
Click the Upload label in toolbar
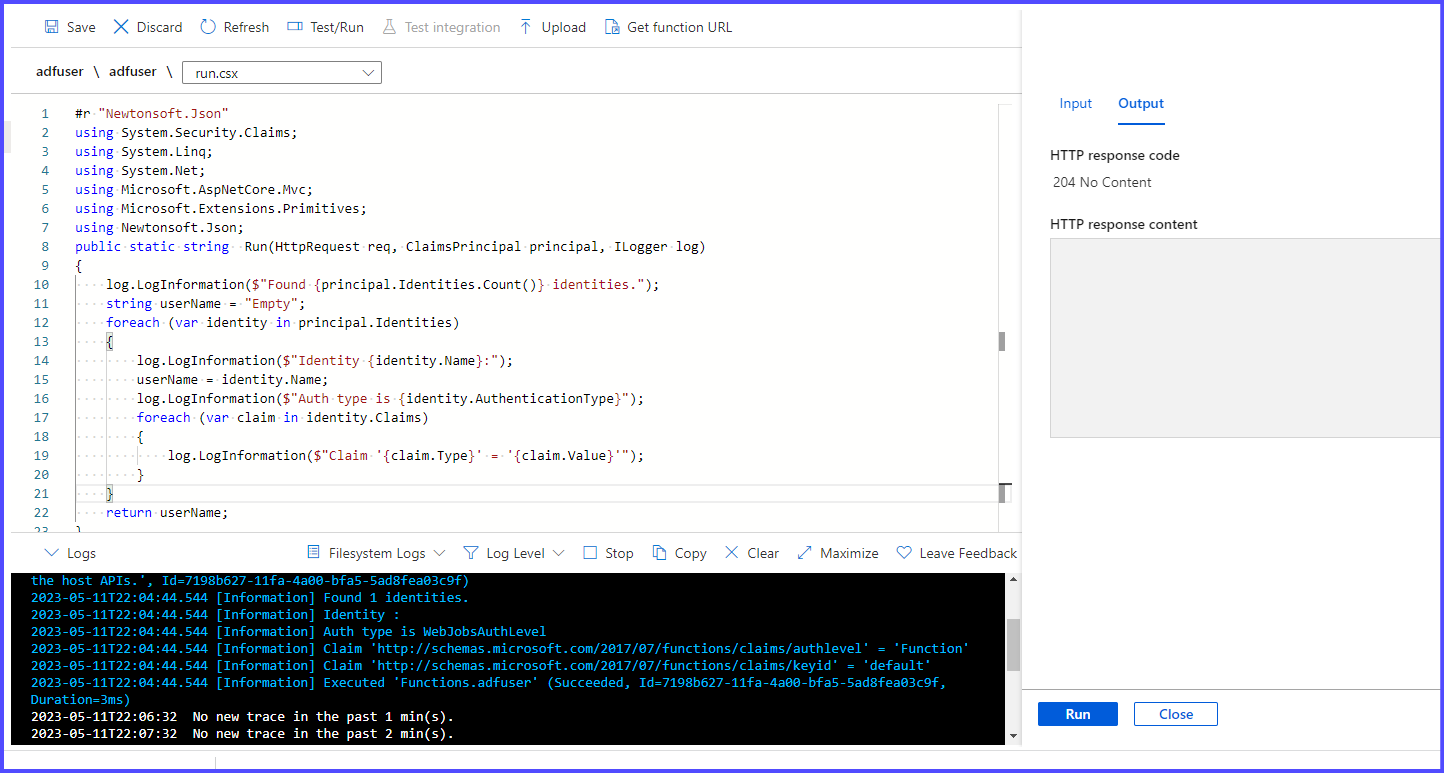coord(564,27)
